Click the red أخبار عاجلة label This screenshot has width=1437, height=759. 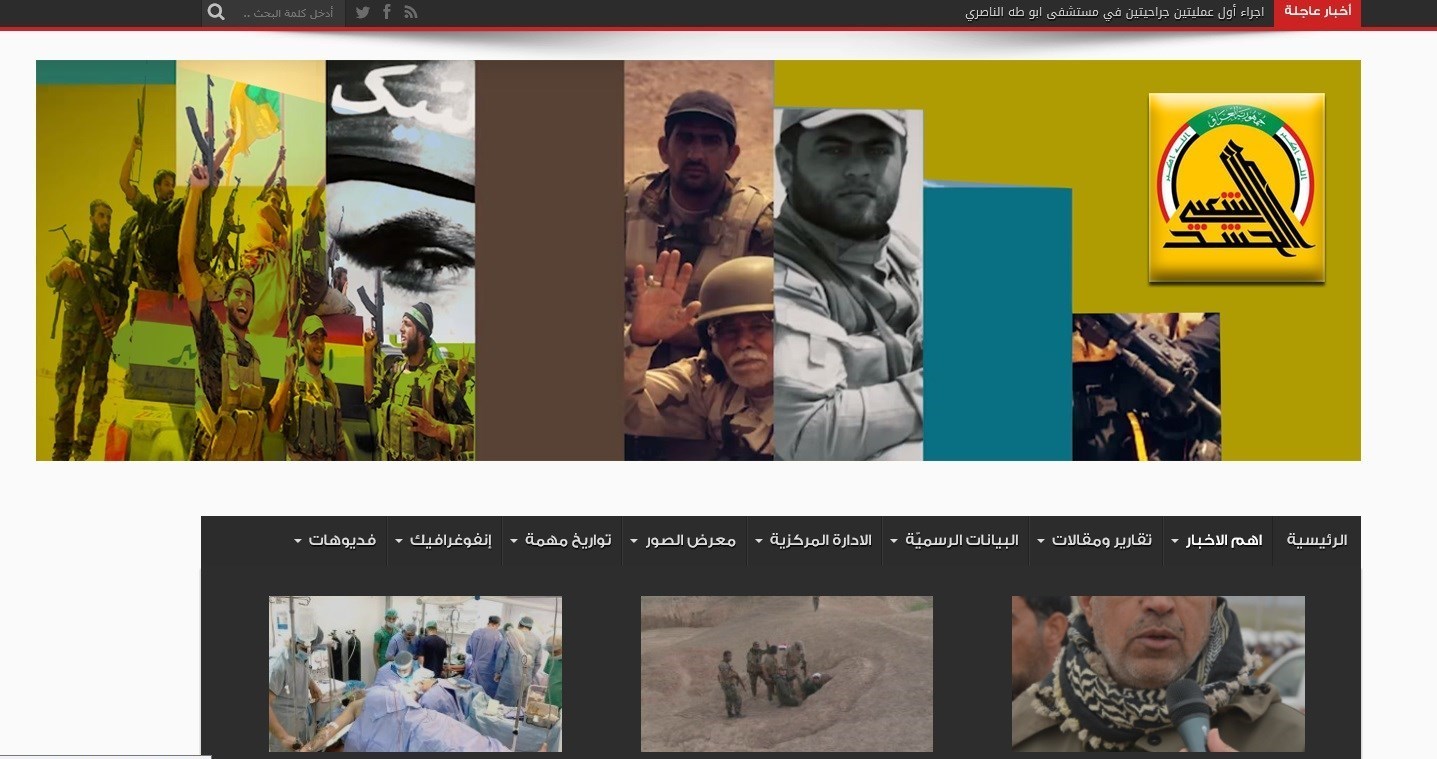[x=1317, y=12]
